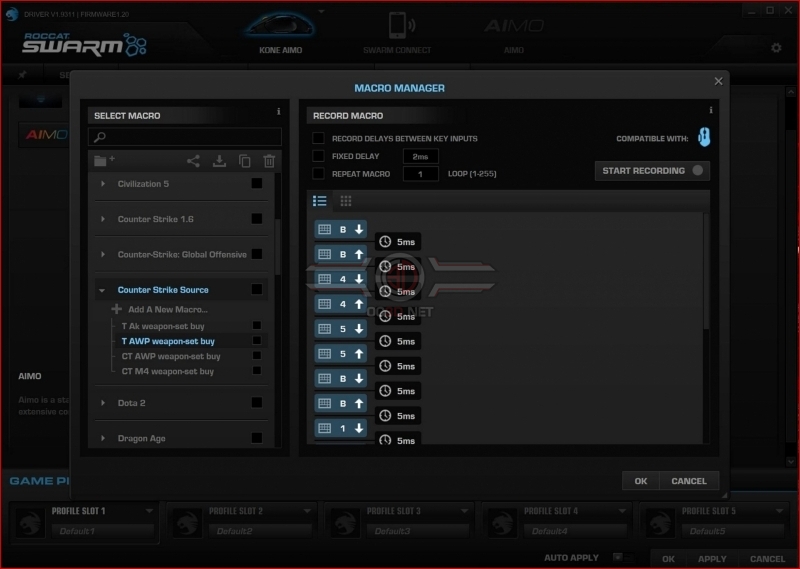Switch to the list view icon
The image size is (800, 569).
click(x=320, y=201)
